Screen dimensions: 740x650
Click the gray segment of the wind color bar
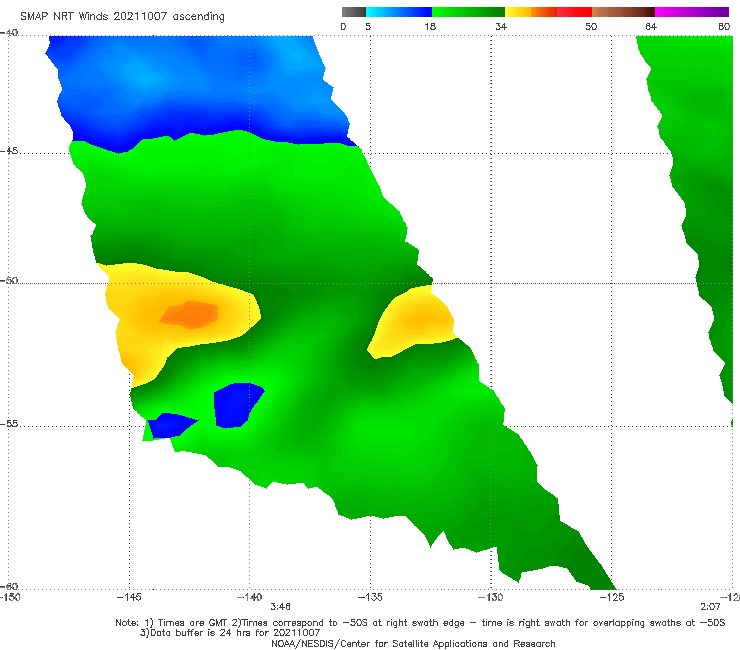coord(354,12)
